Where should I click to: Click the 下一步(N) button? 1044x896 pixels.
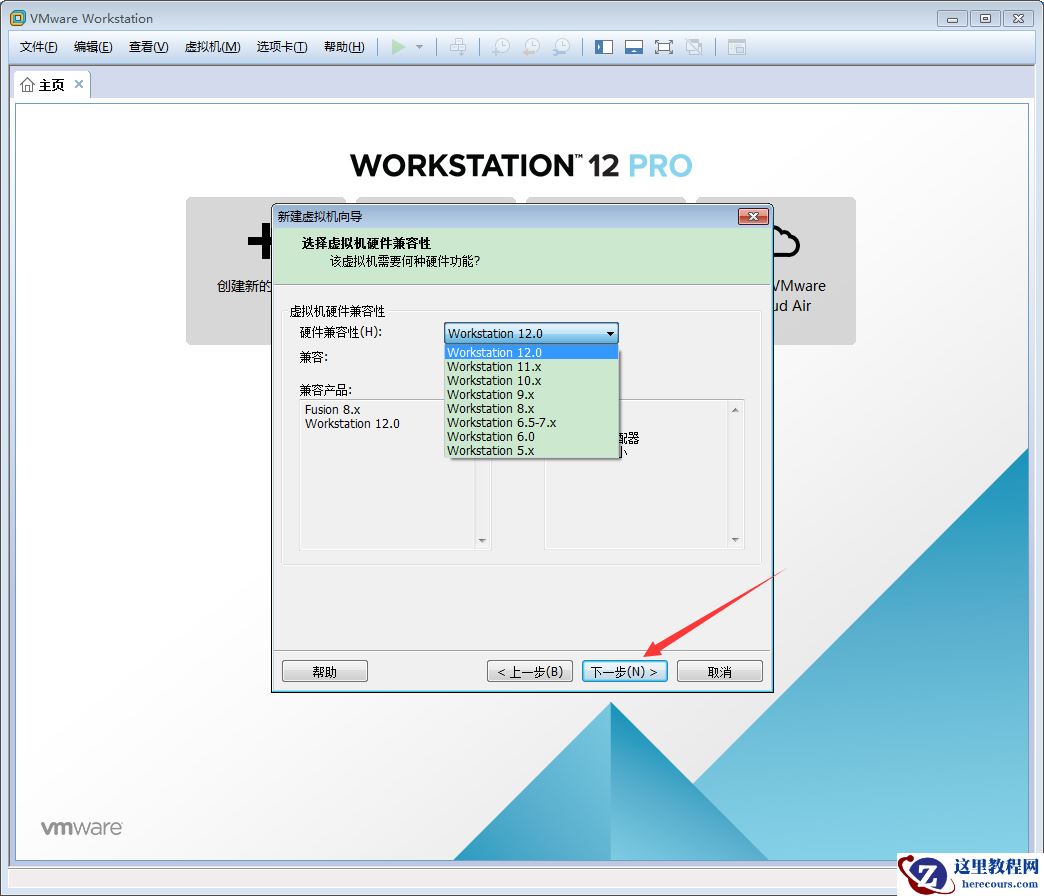tap(624, 671)
